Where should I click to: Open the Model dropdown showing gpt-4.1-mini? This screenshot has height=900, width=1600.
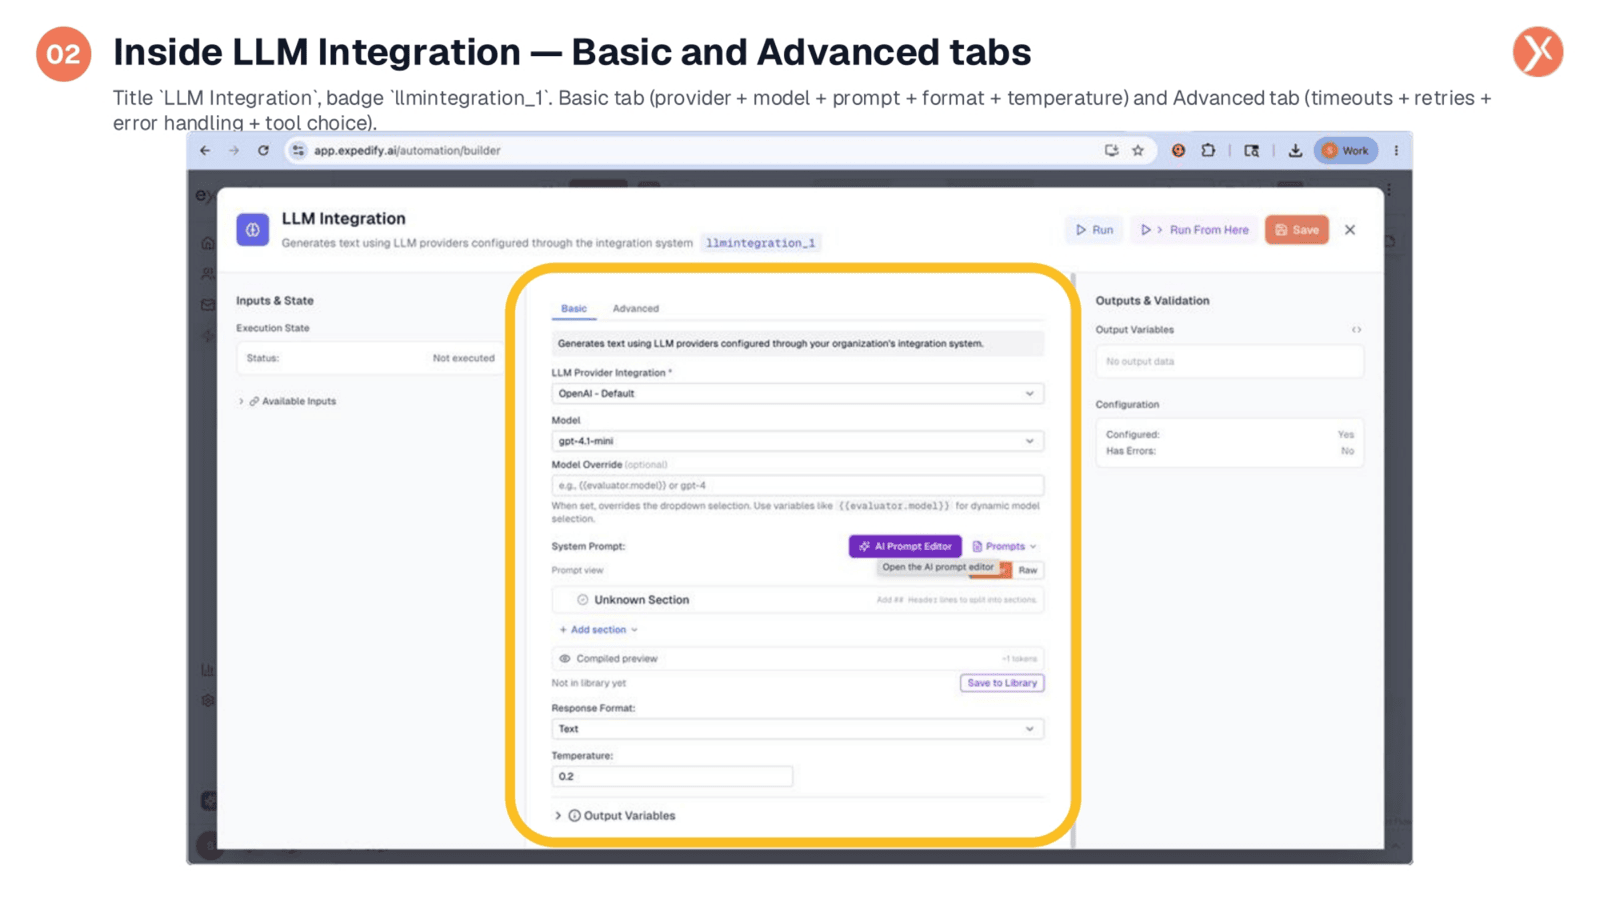tap(797, 441)
